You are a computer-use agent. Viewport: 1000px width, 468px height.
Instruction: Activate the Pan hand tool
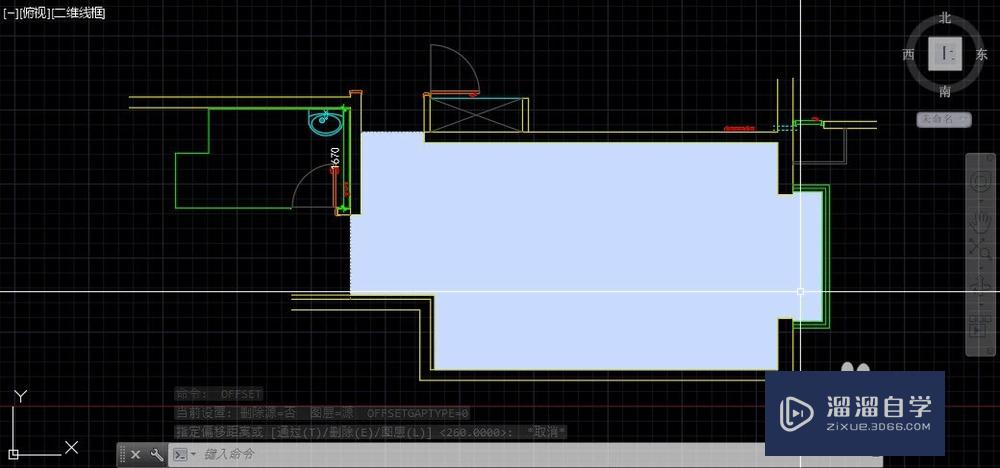[982, 221]
